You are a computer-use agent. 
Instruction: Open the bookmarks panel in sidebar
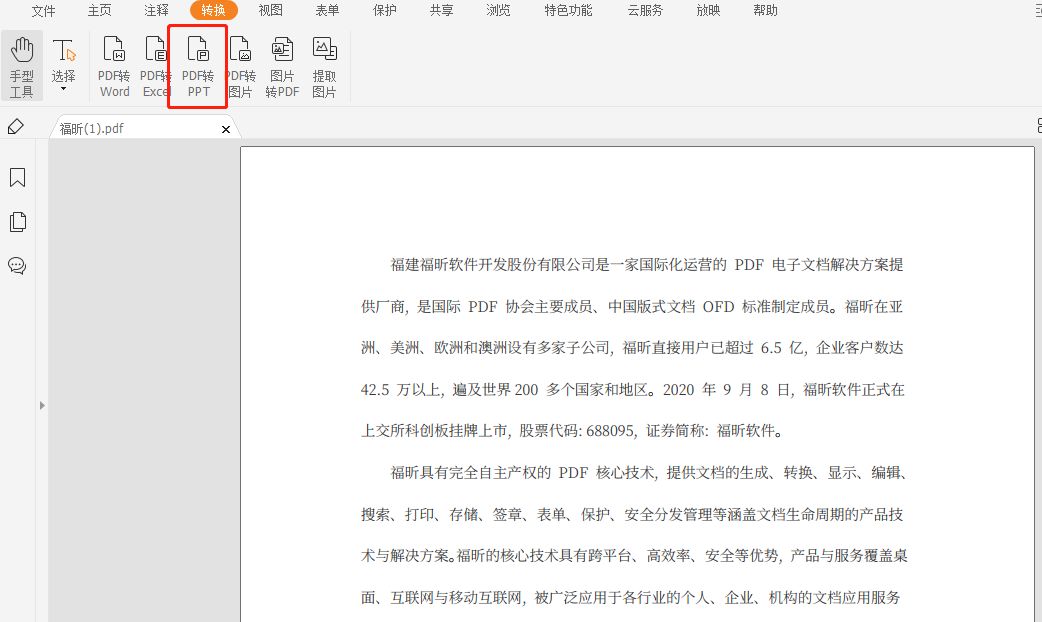coord(17,177)
